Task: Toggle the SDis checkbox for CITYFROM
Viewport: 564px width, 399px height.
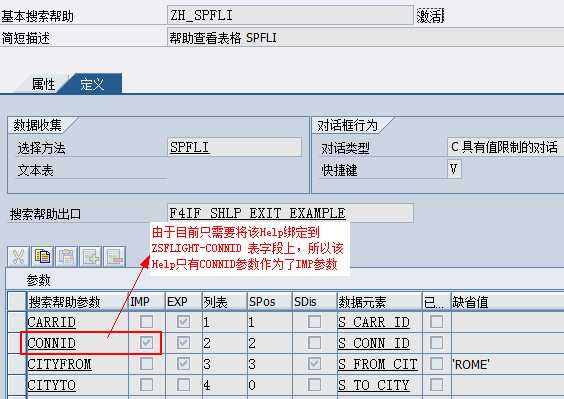Action: (314, 364)
